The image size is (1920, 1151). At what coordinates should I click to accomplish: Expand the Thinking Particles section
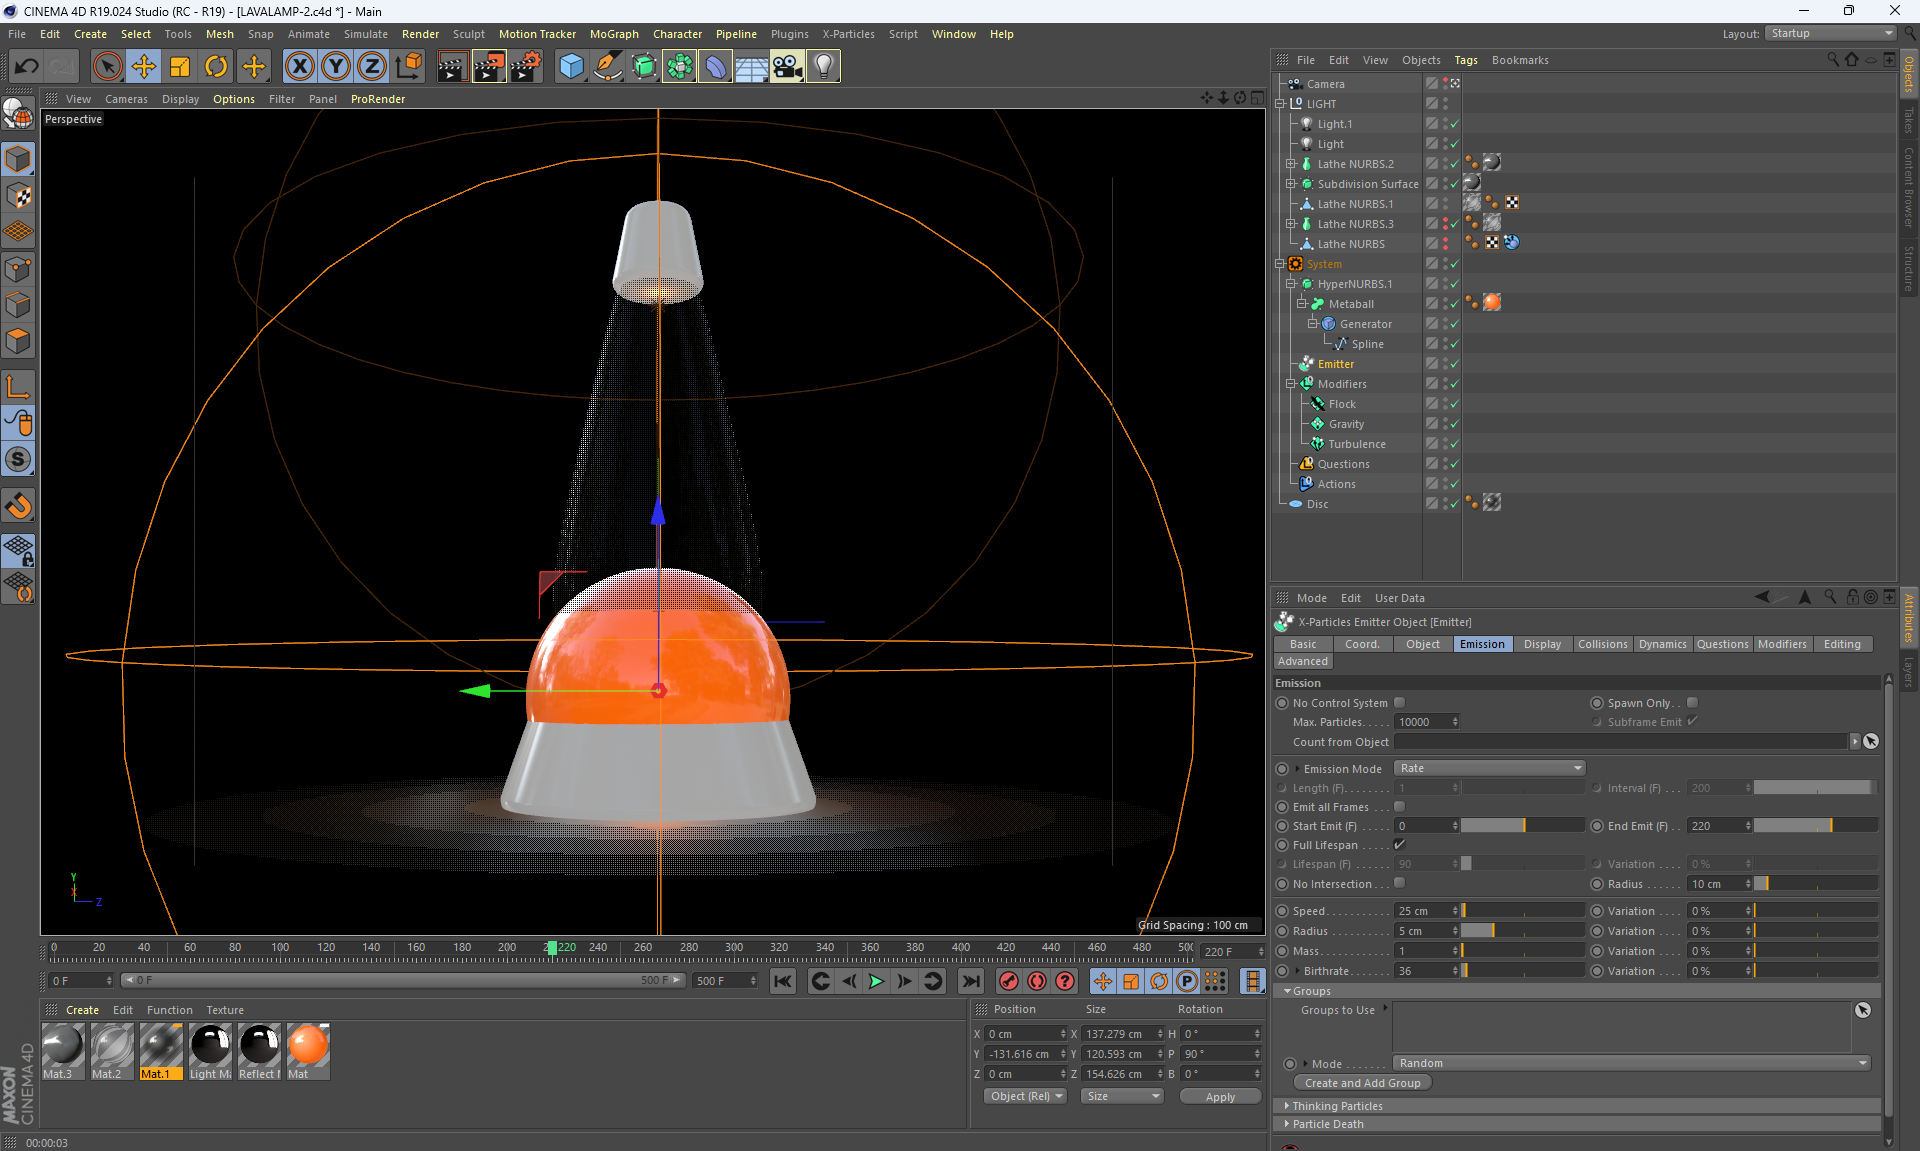click(1336, 1106)
